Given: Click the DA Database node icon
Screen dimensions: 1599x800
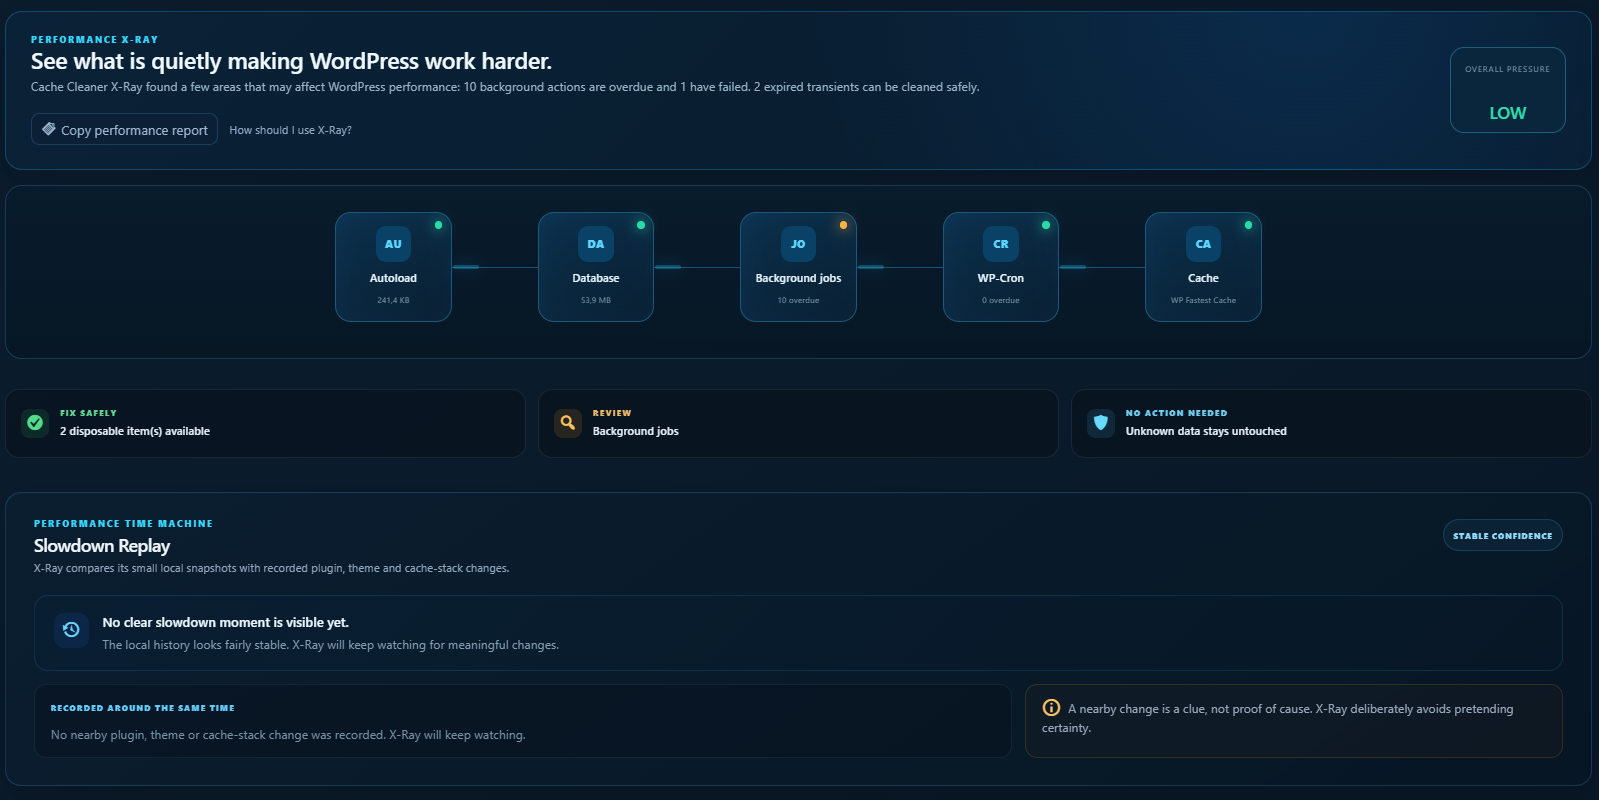Looking at the screenshot, I should click(596, 244).
